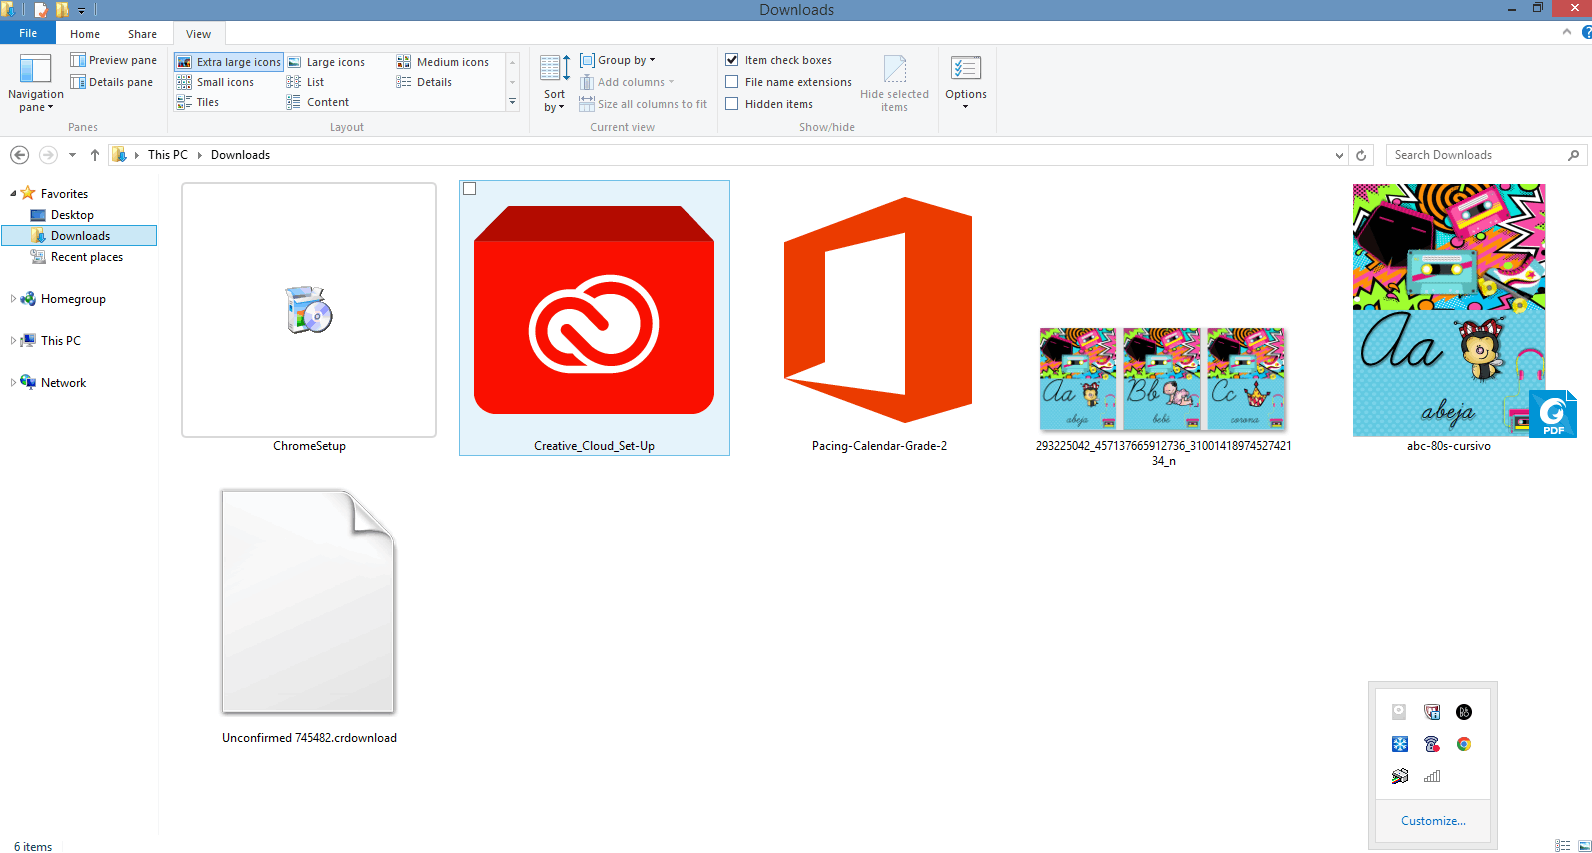Click the printer tray icon
The image size is (1592, 853).
click(x=1400, y=776)
